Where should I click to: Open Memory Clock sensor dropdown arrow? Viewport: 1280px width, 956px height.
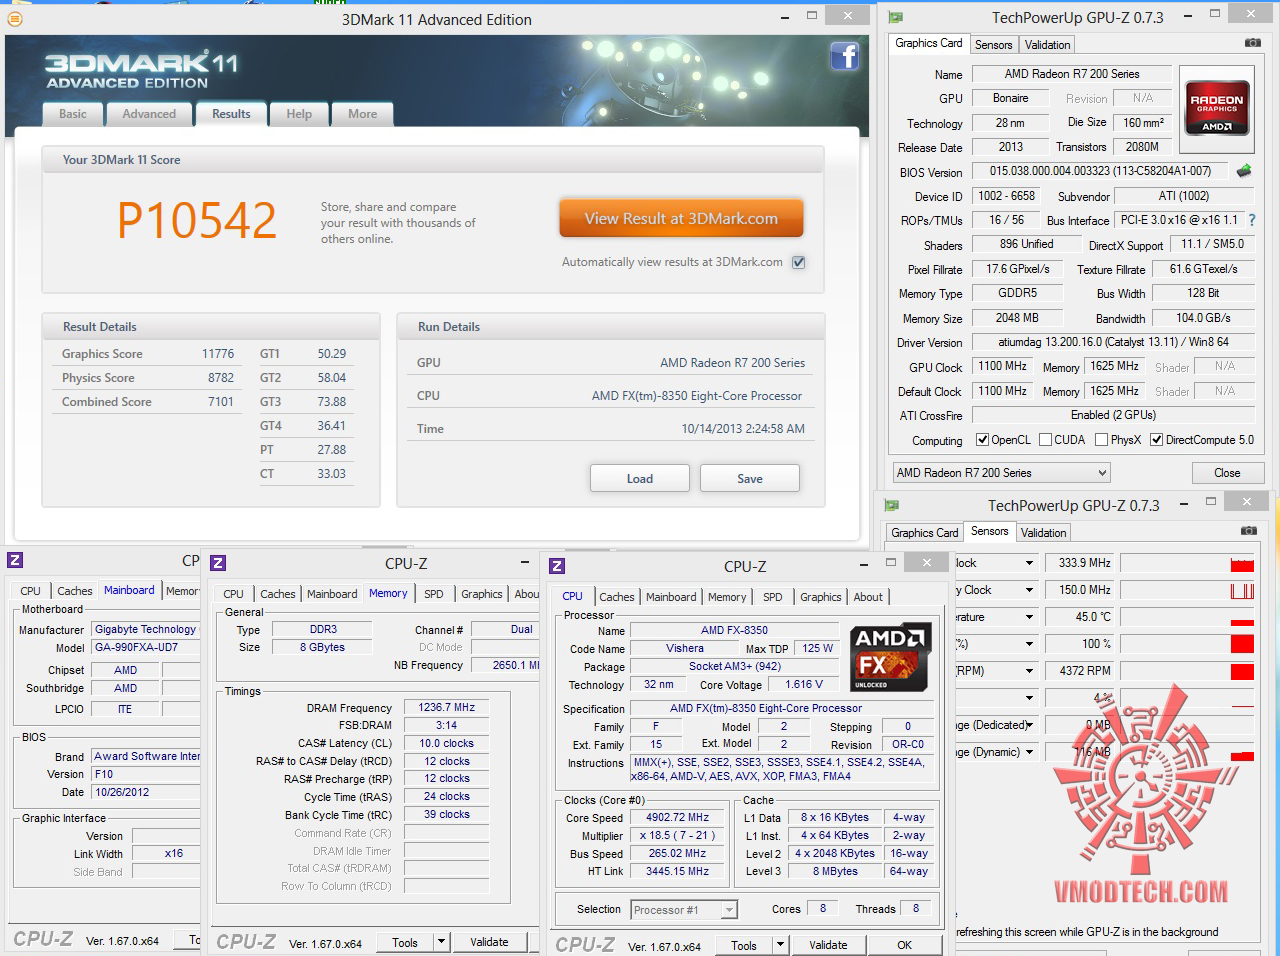pyautogui.click(x=1029, y=590)
